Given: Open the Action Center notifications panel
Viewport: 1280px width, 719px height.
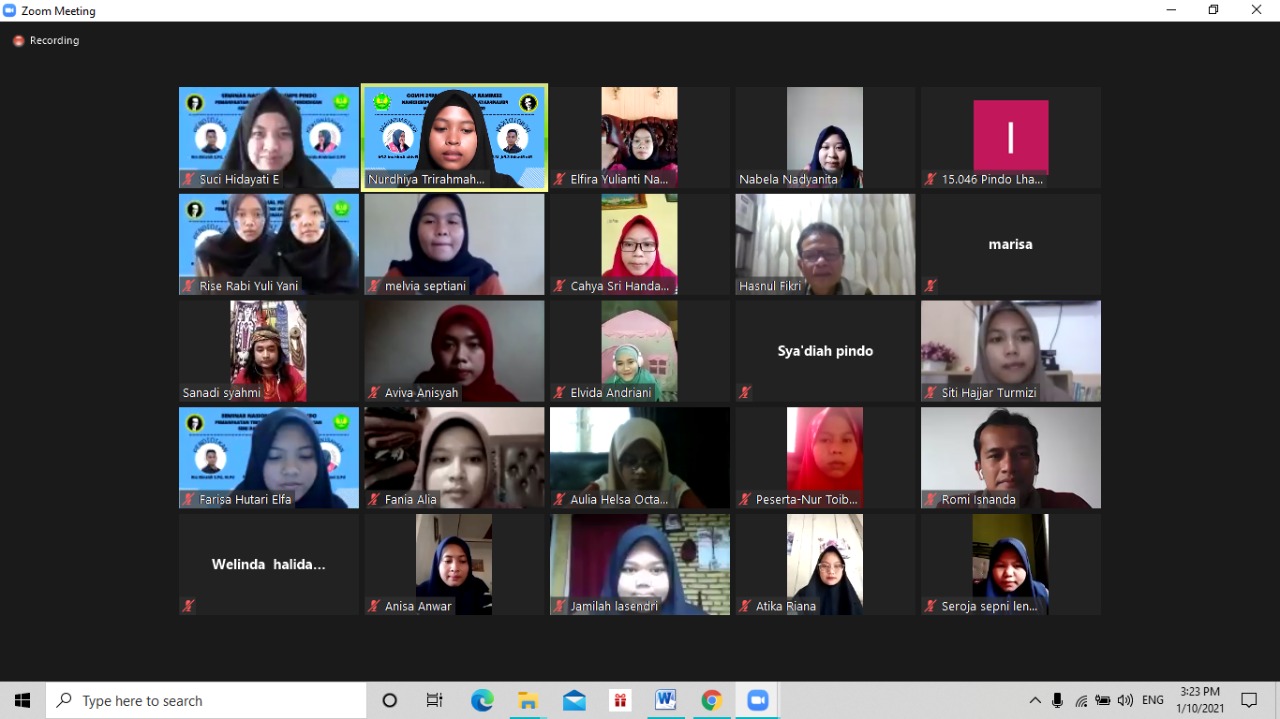Looking at the screenshot, I should pyautogui.click(x=1250, y=700).
